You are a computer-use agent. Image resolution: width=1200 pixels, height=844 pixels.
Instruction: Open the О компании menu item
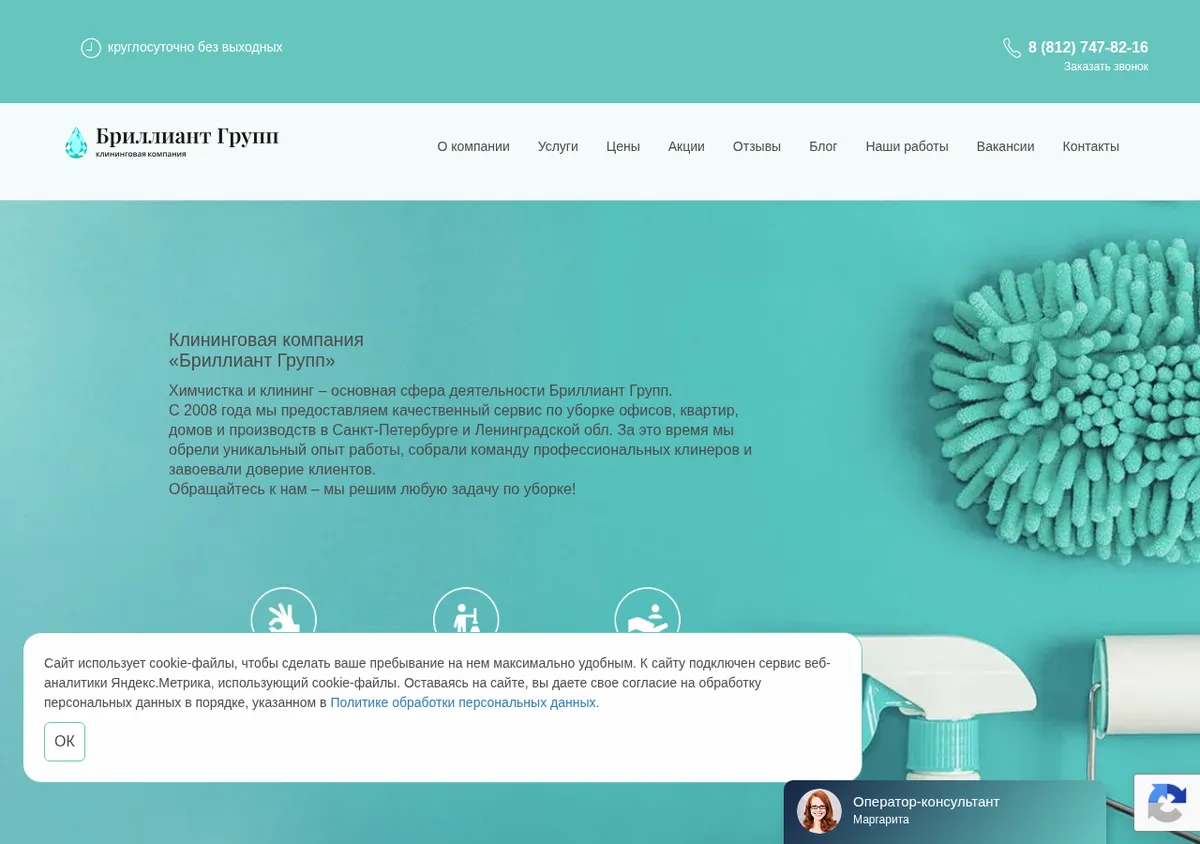[x=473, y=146]
